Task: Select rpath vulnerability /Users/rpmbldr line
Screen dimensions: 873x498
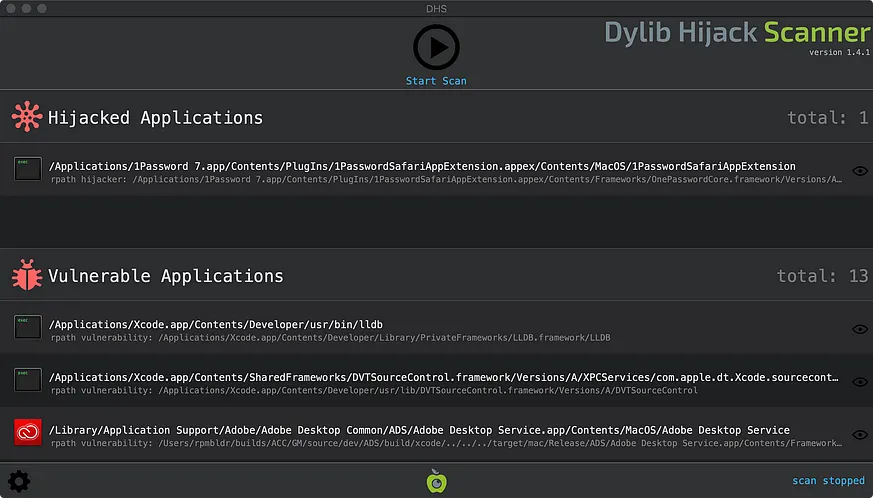Action: 446,443
